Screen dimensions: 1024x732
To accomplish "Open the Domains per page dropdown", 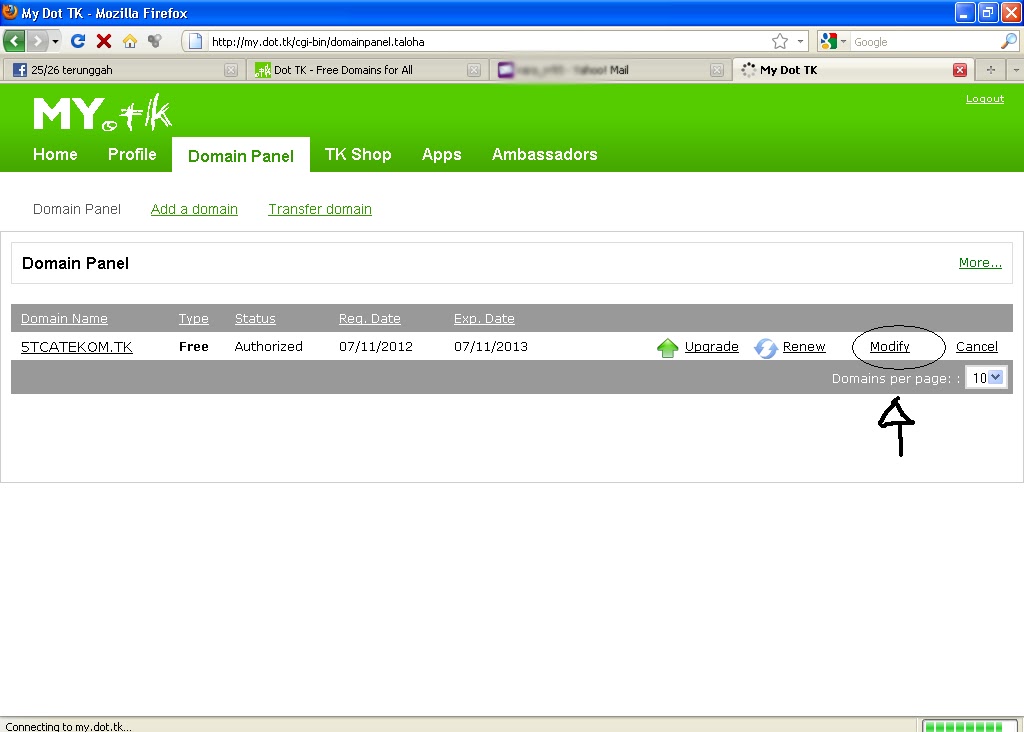I will 986,377.
